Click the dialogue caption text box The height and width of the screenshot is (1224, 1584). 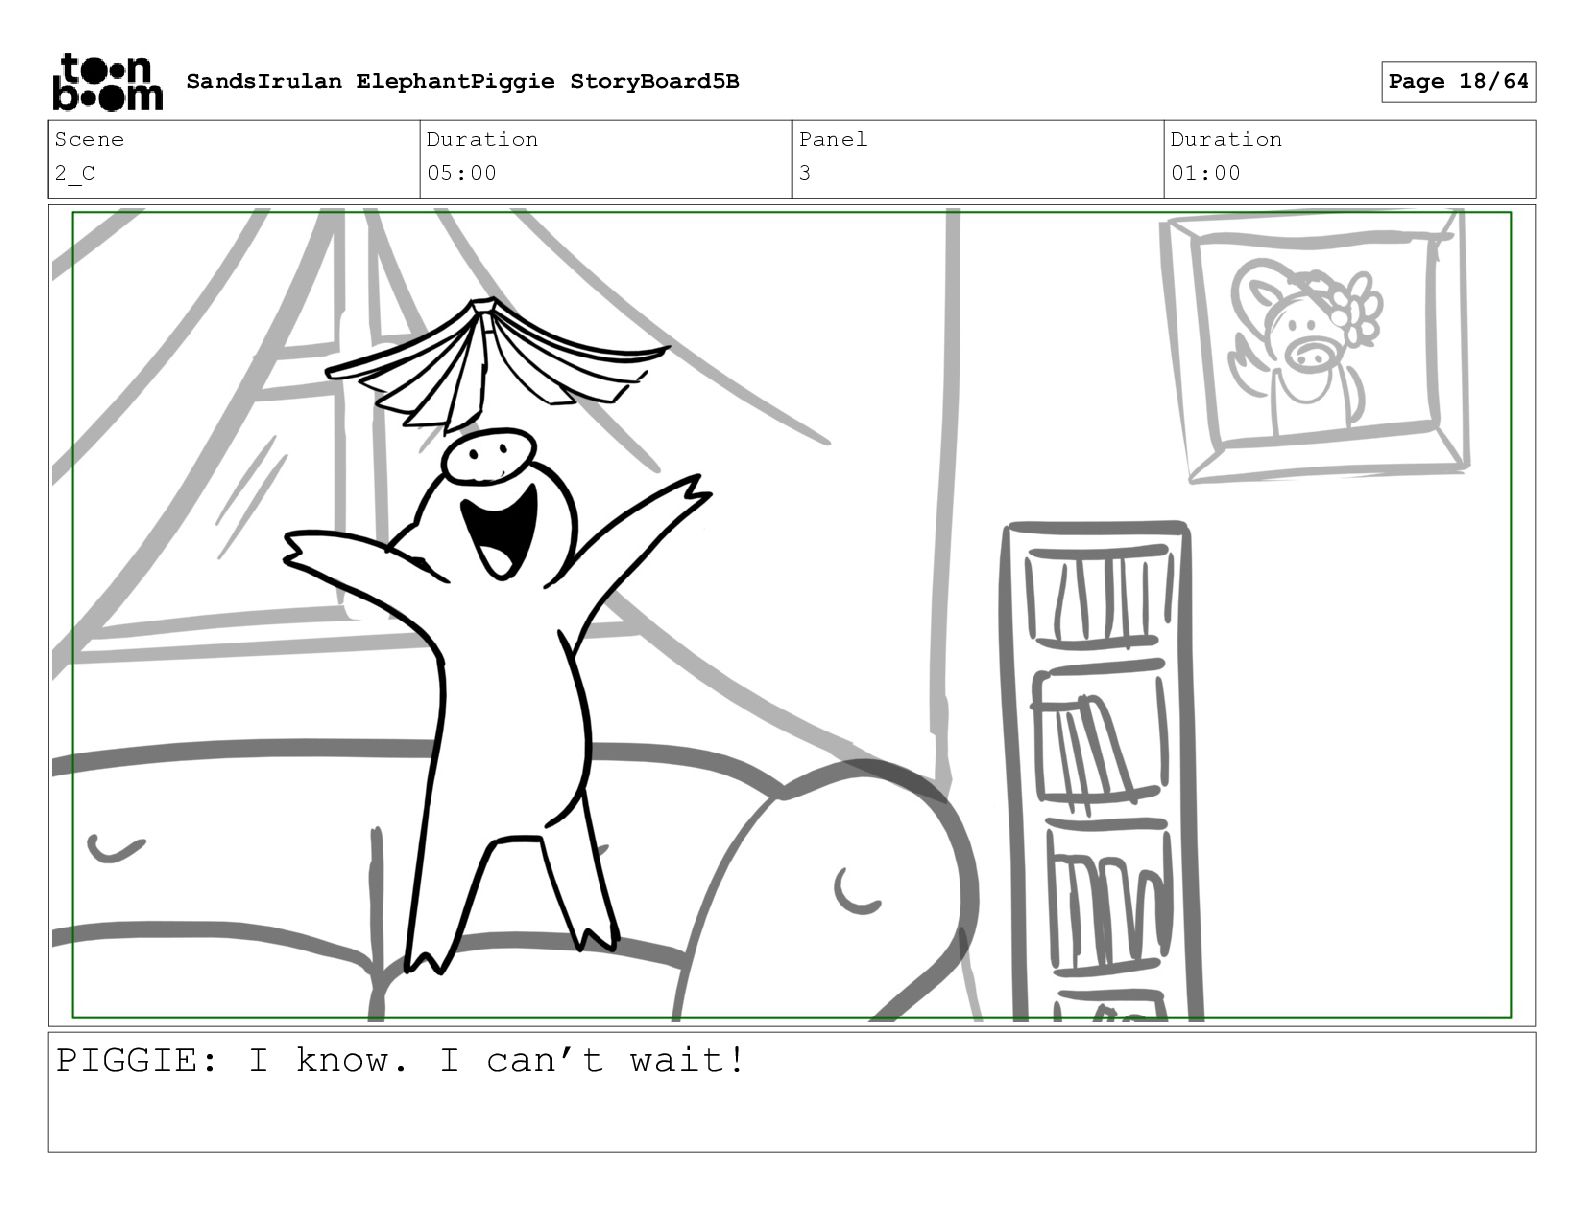point(792,1092)
